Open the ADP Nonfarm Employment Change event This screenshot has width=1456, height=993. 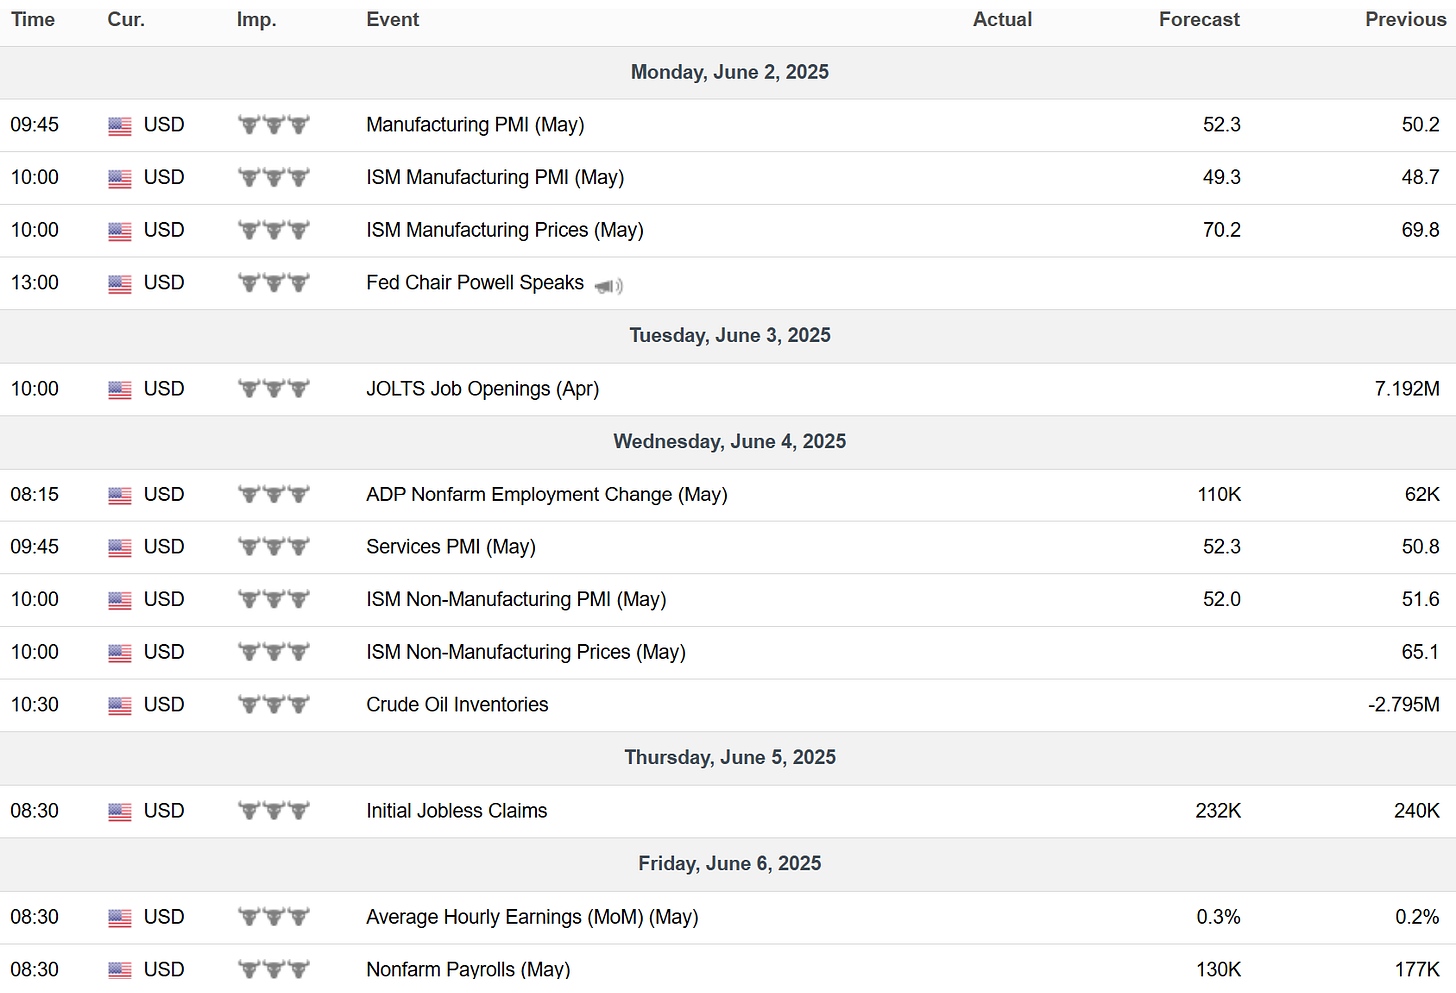point(547,495)
